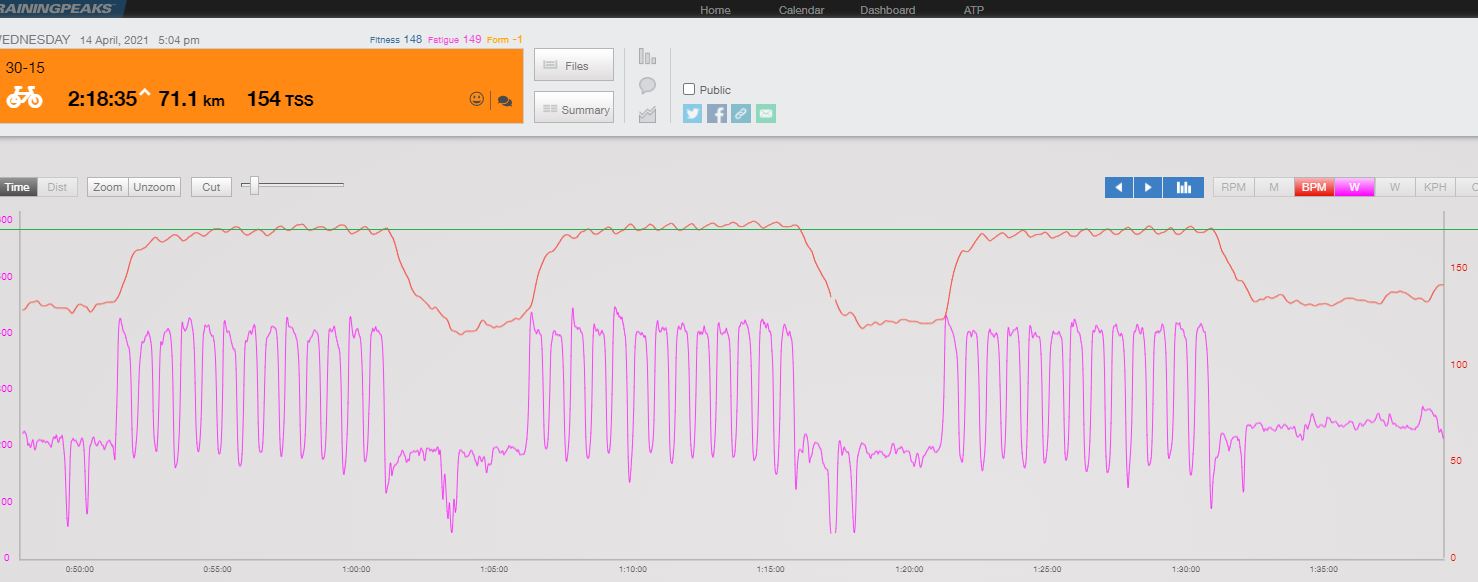1478x582 pixels.
Task: Click the gray speech bubble icon
Action: click(x=647, y=86)
